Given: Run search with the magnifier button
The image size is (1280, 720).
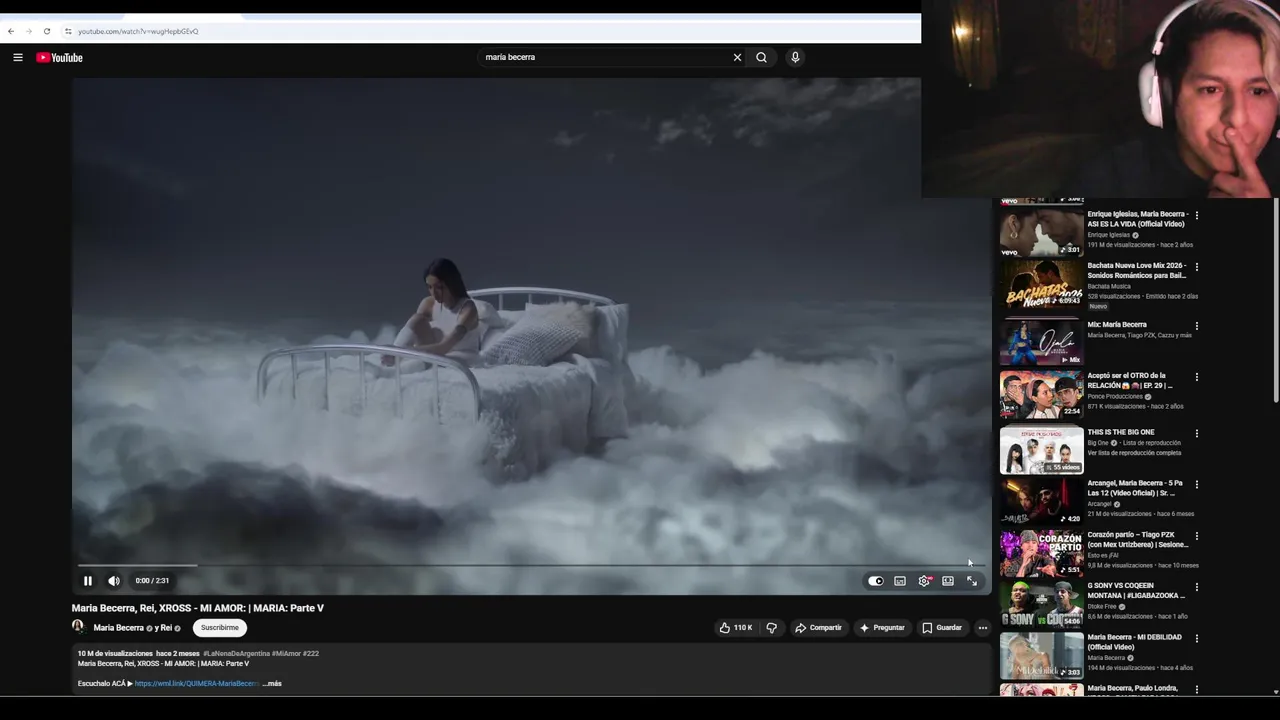Looking at the screenshot, I should 762,57.
